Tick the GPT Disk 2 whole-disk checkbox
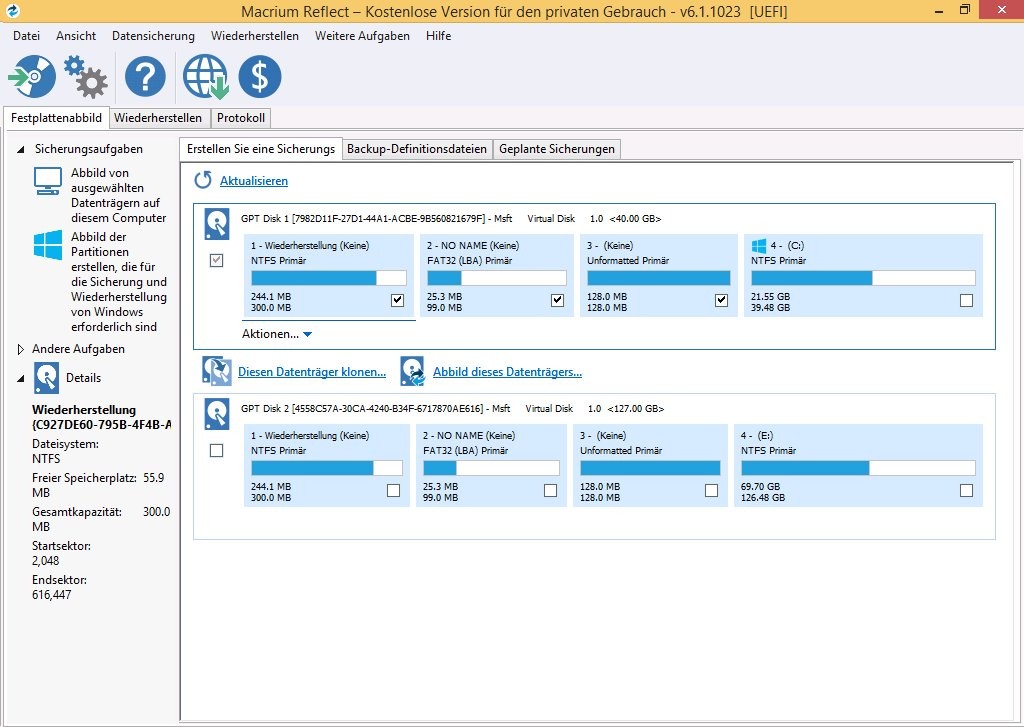1024x727 pixels. [216, 451]
